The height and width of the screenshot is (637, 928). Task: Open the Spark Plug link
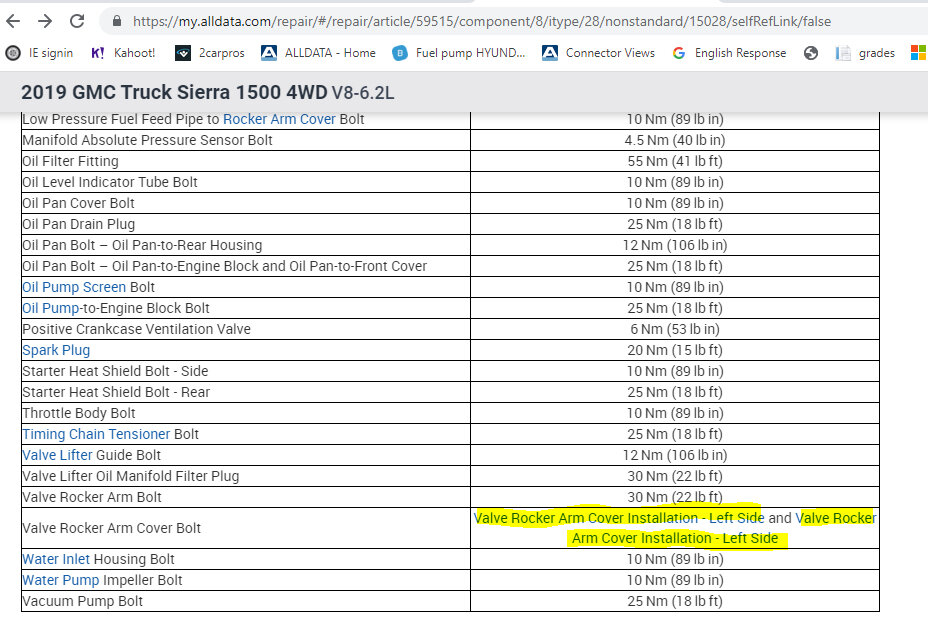point(56,350)
